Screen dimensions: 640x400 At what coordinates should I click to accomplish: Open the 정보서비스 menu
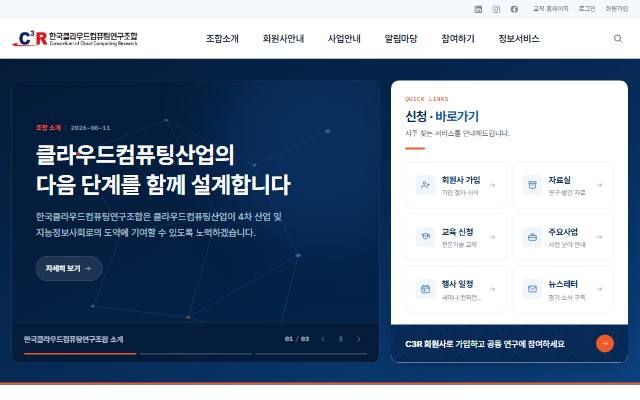click(519, 39)
